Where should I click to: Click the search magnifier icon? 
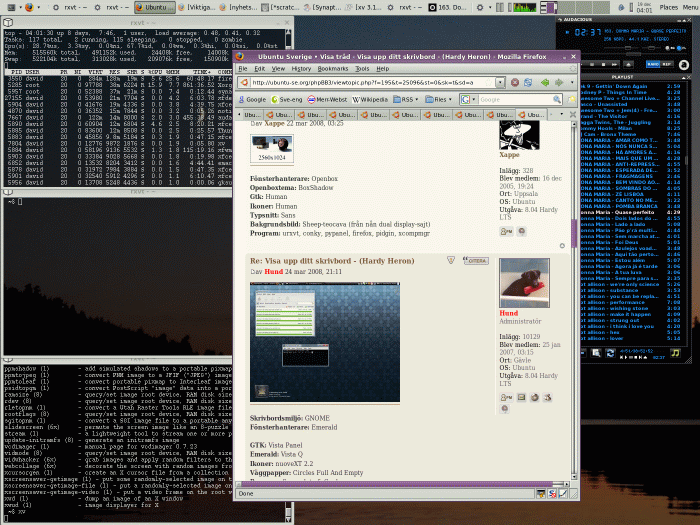[x=557, y=100]
